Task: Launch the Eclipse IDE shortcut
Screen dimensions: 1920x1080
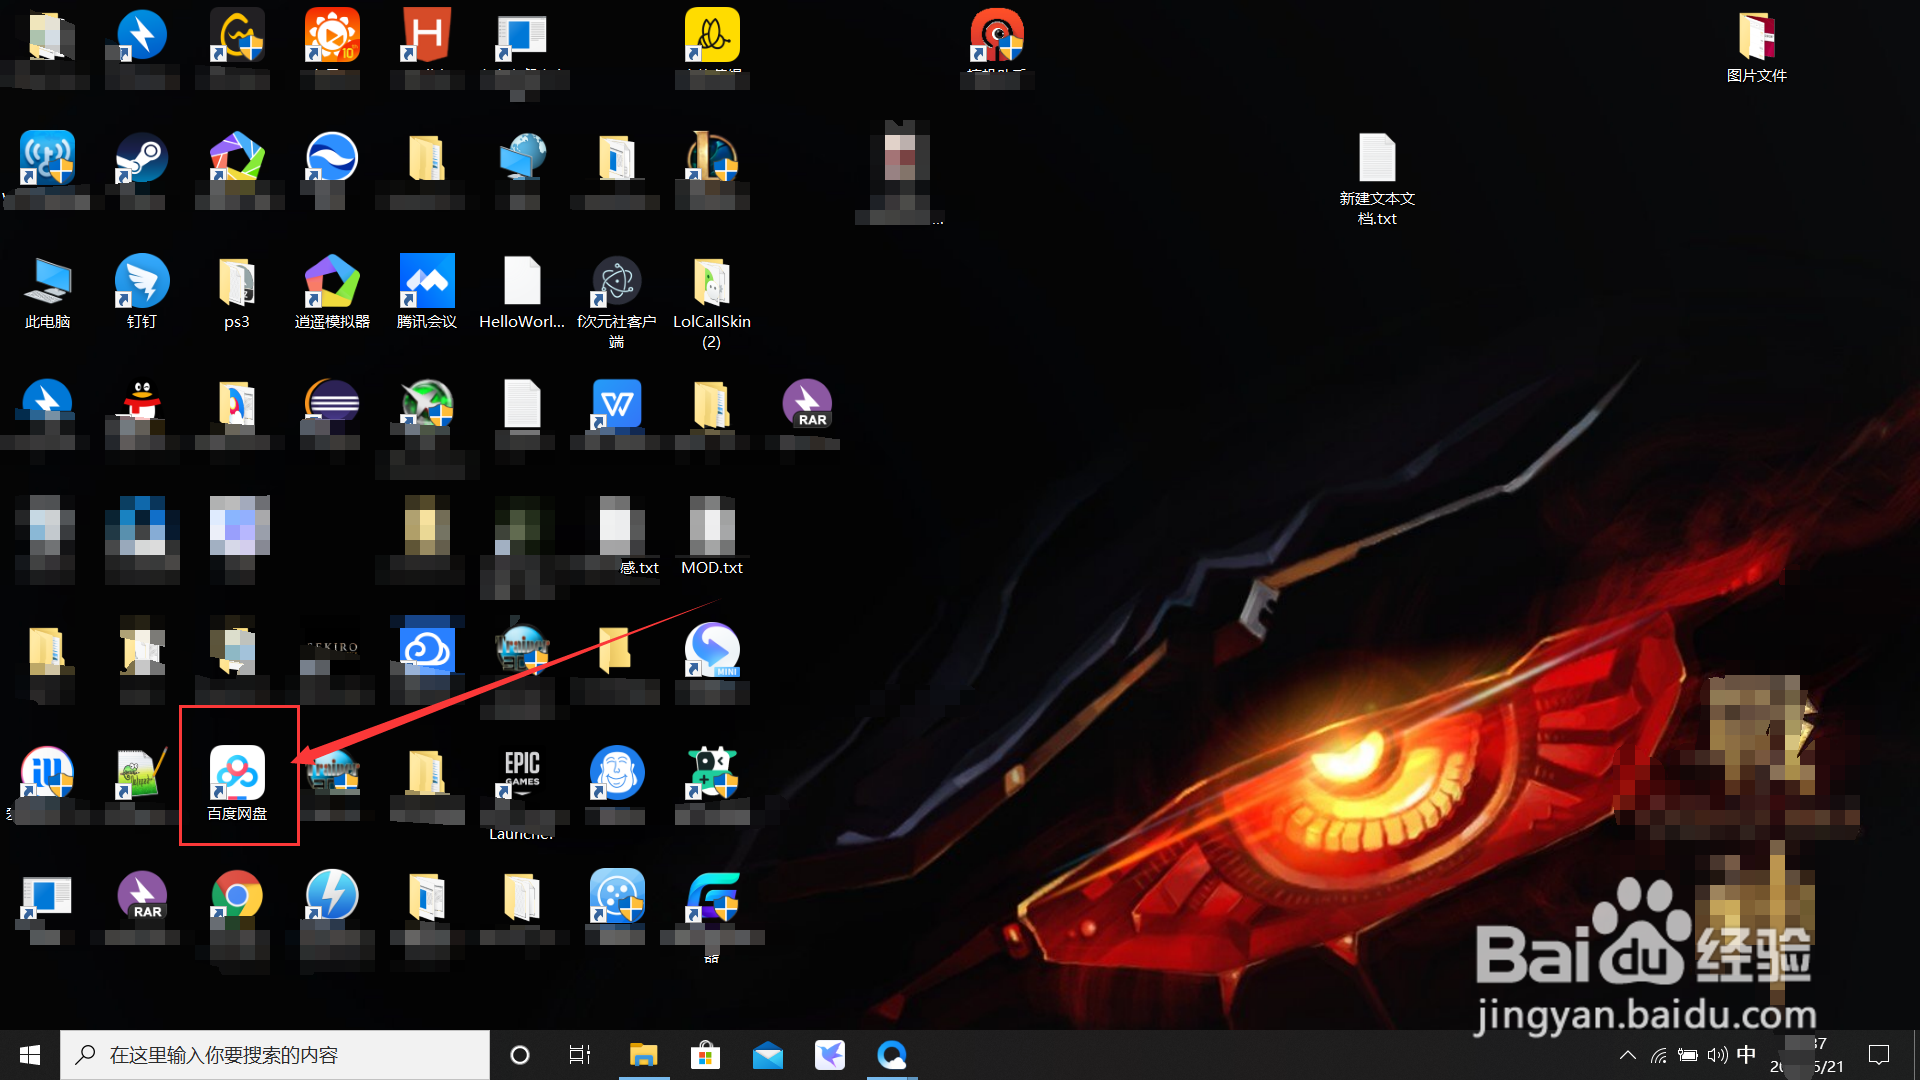Action: point(332,404)
